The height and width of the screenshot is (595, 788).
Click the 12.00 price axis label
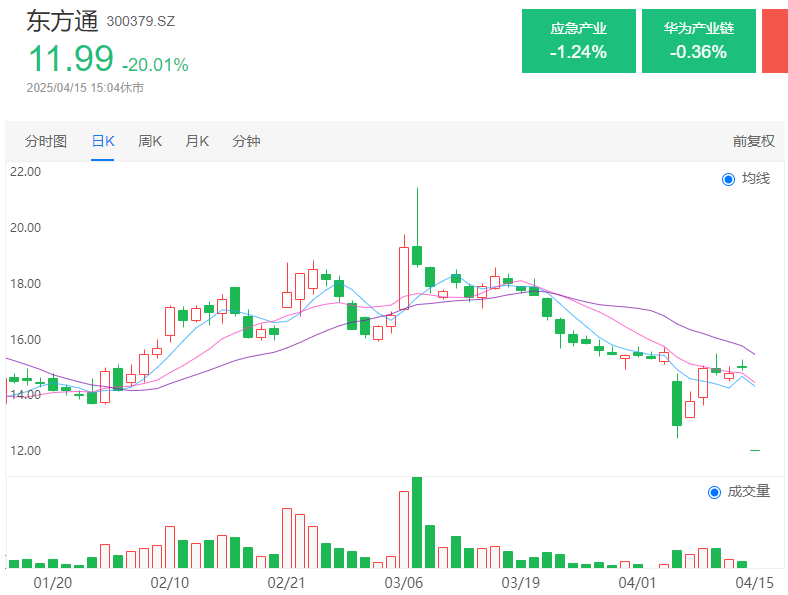pyautogui.click(x=26, y=450)
